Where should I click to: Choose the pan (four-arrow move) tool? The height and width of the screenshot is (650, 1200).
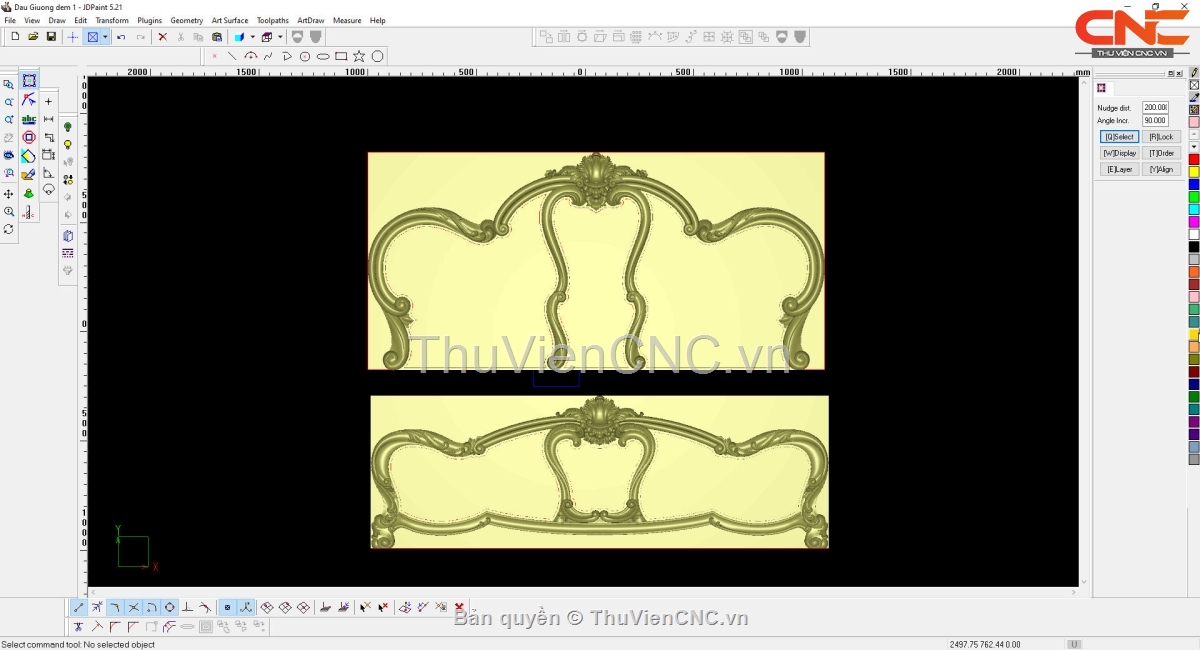pos(9,194)
